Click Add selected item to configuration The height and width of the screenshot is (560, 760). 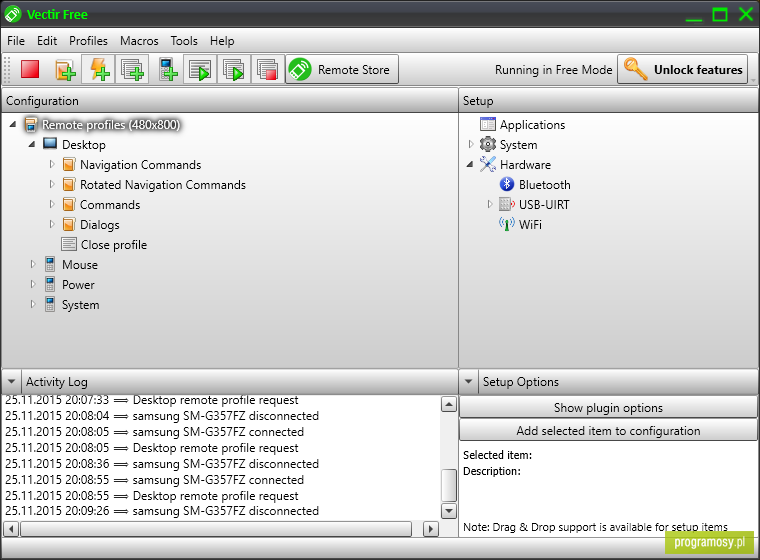(608, 431)
